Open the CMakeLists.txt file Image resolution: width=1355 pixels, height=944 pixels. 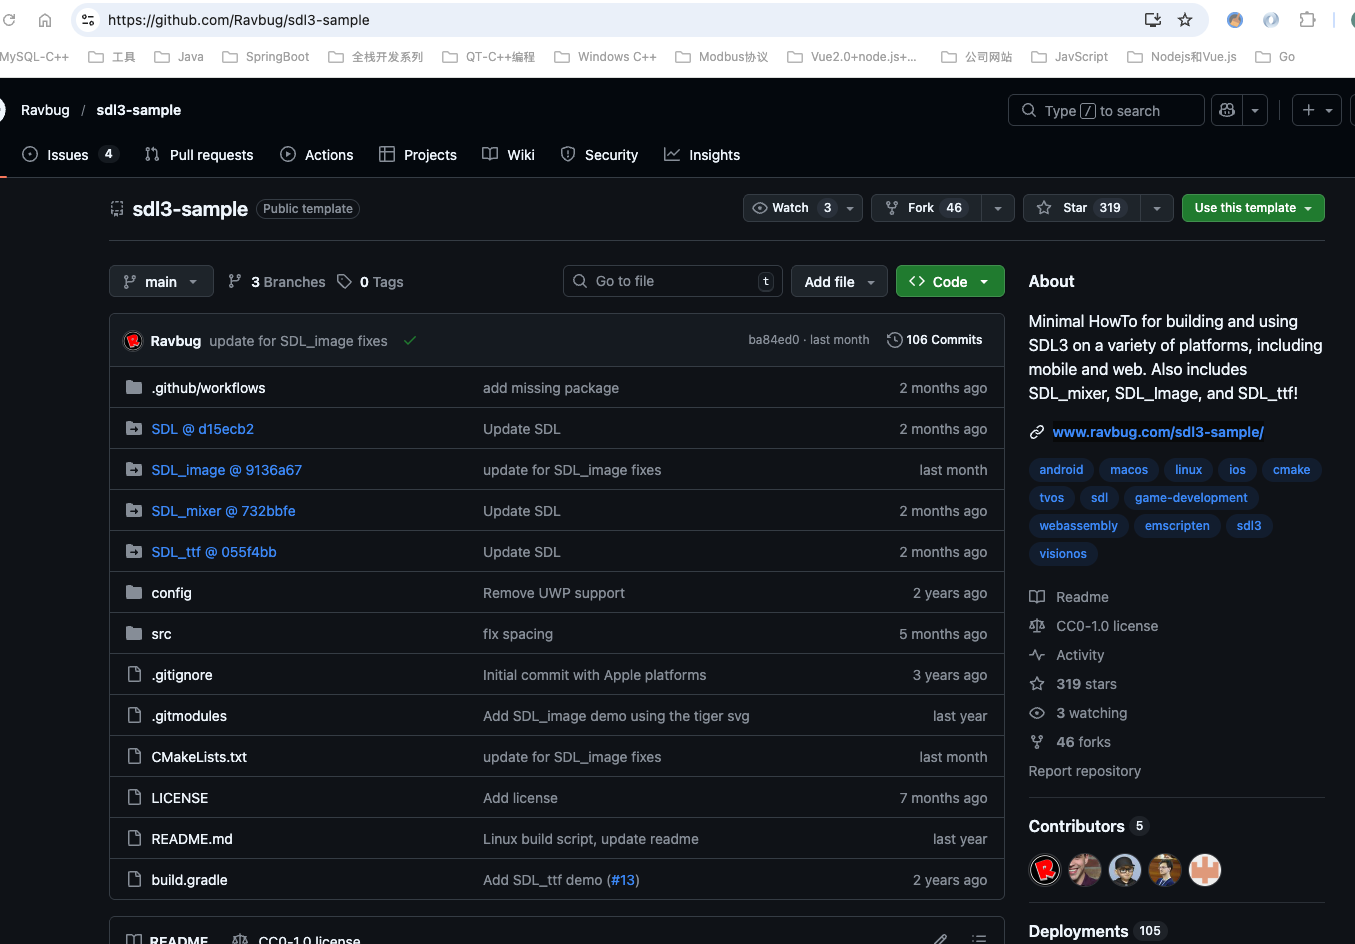pyautogui.click(x=199, y=757)
